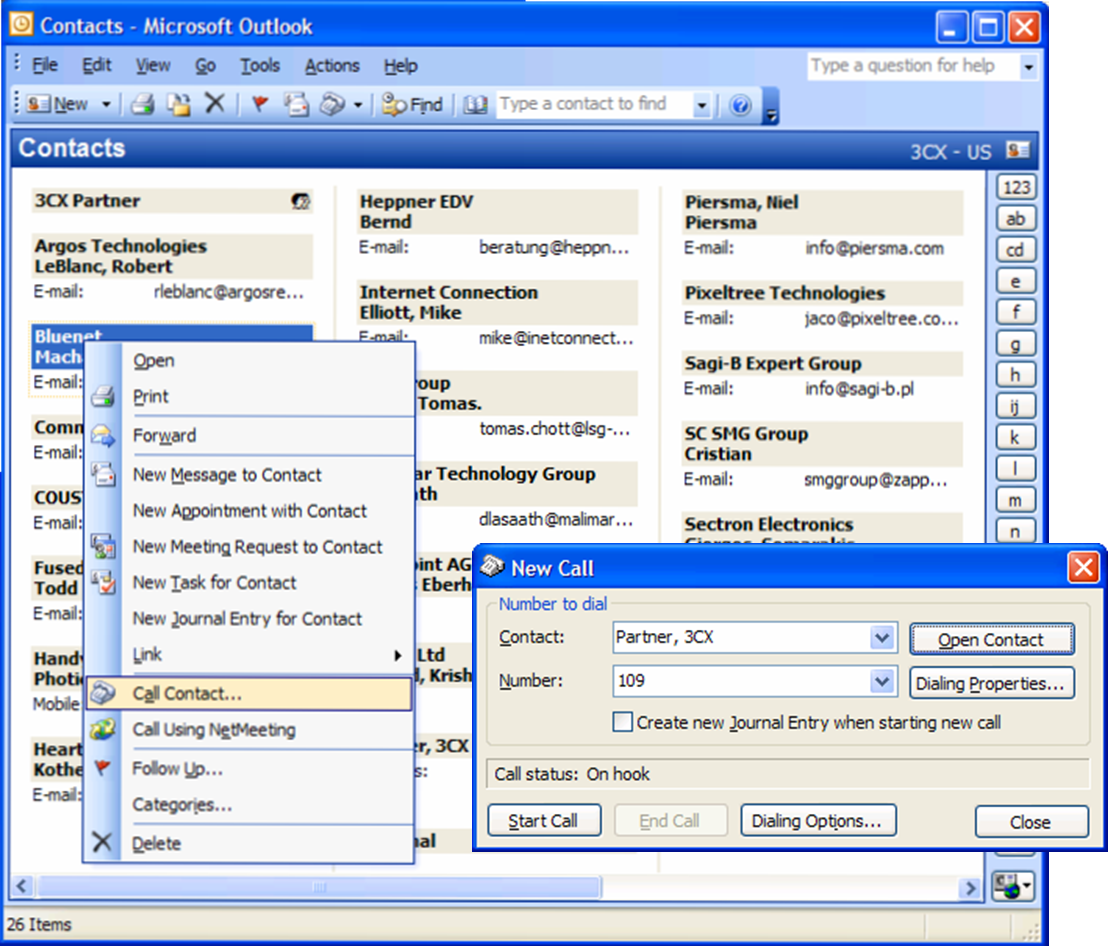The width and height of the screenshot is (1108, 946).
Task: Click the New contact toolbar button
Action: click(57, 105)
